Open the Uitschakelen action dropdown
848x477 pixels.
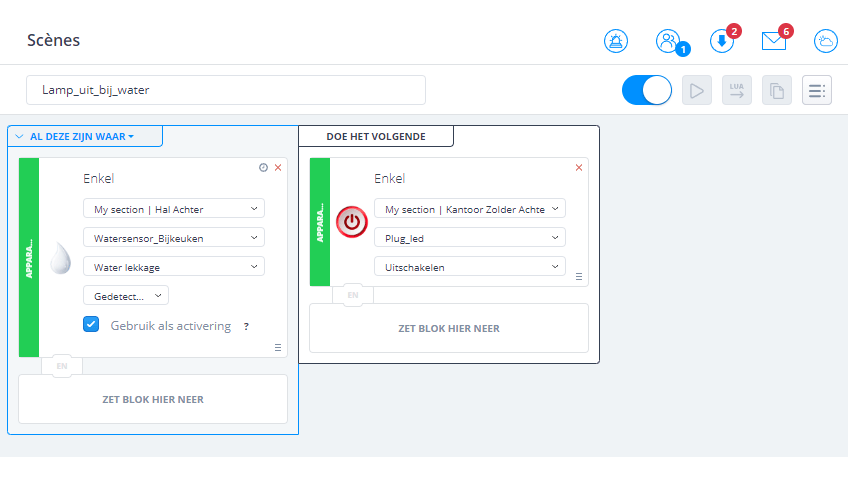pos(470,267)
